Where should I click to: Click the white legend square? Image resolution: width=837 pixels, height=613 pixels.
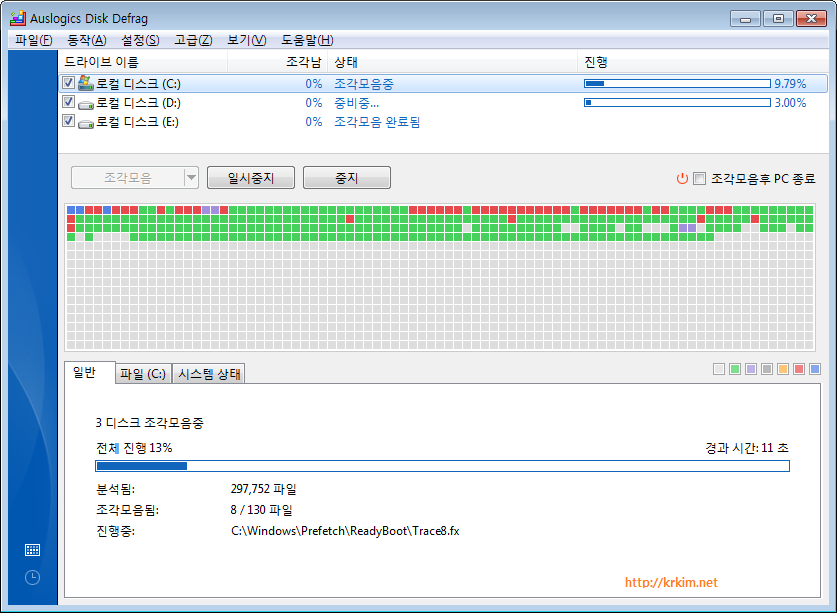click(x=719, y=369)
